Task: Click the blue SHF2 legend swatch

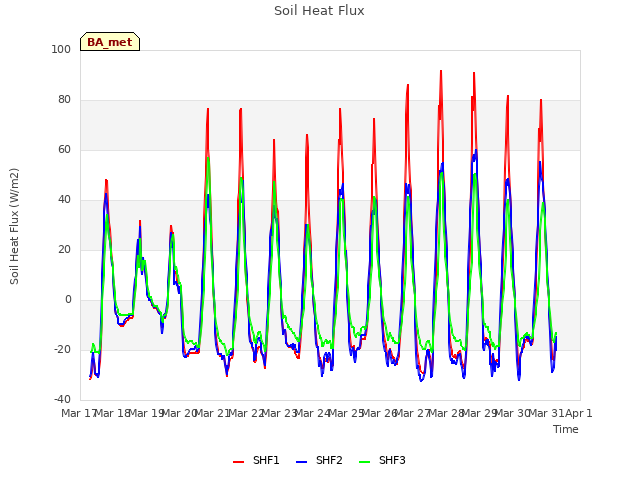Action: (x=301, y=462)
